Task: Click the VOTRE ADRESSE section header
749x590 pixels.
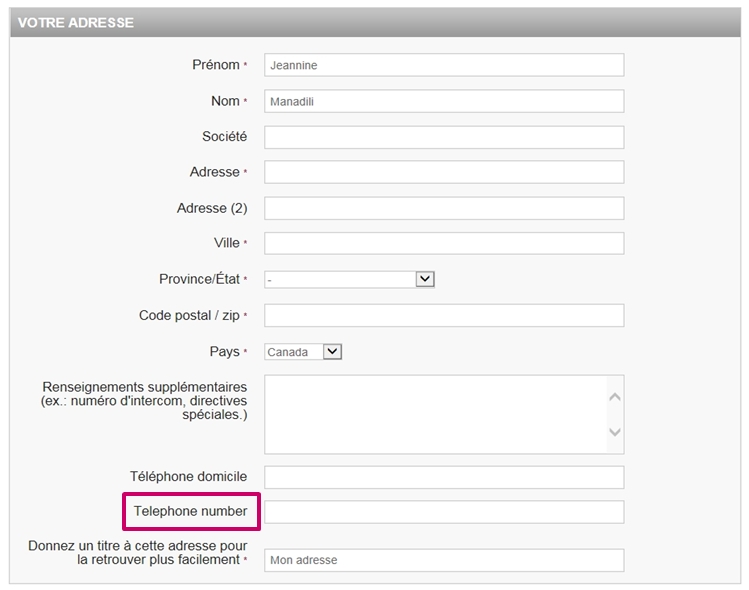Action: pyautogui.click(x=375, y=22)
